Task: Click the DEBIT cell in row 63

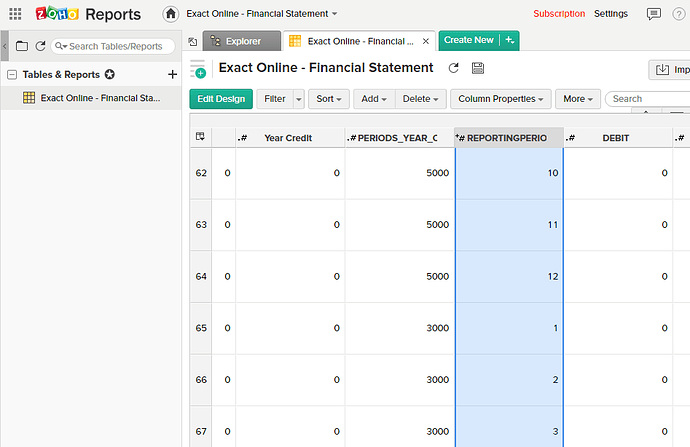Action: pos(618,225)
